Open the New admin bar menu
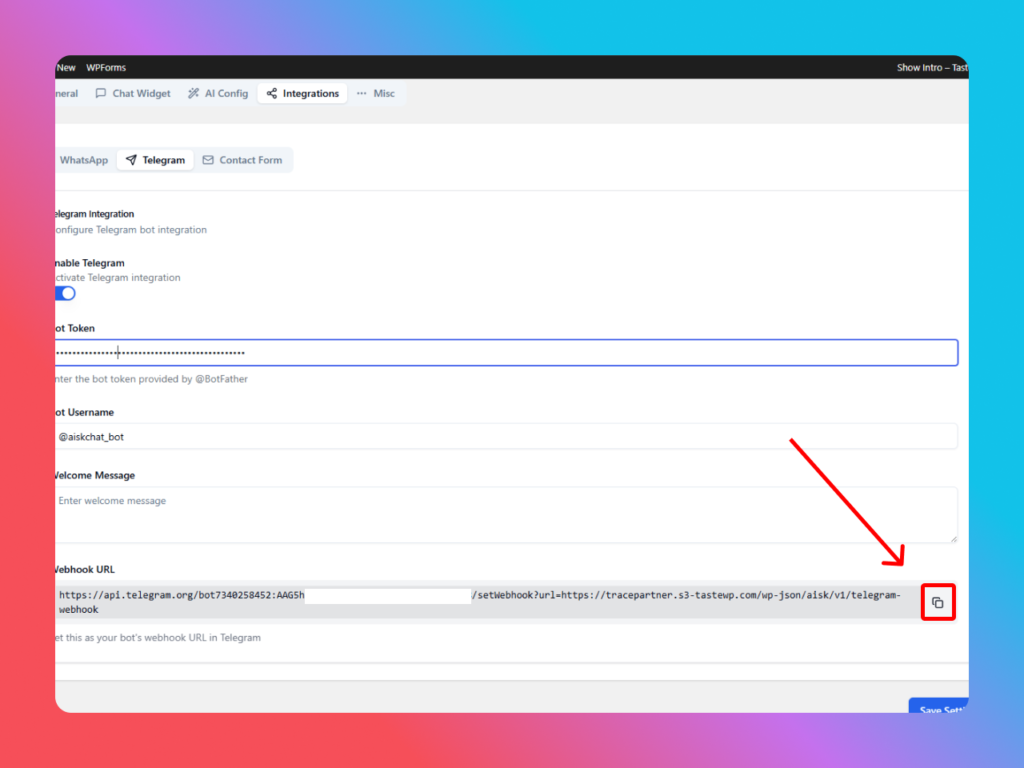This screenshot has height=768, width=1024. pyautogui.click(x=66, y=68)
